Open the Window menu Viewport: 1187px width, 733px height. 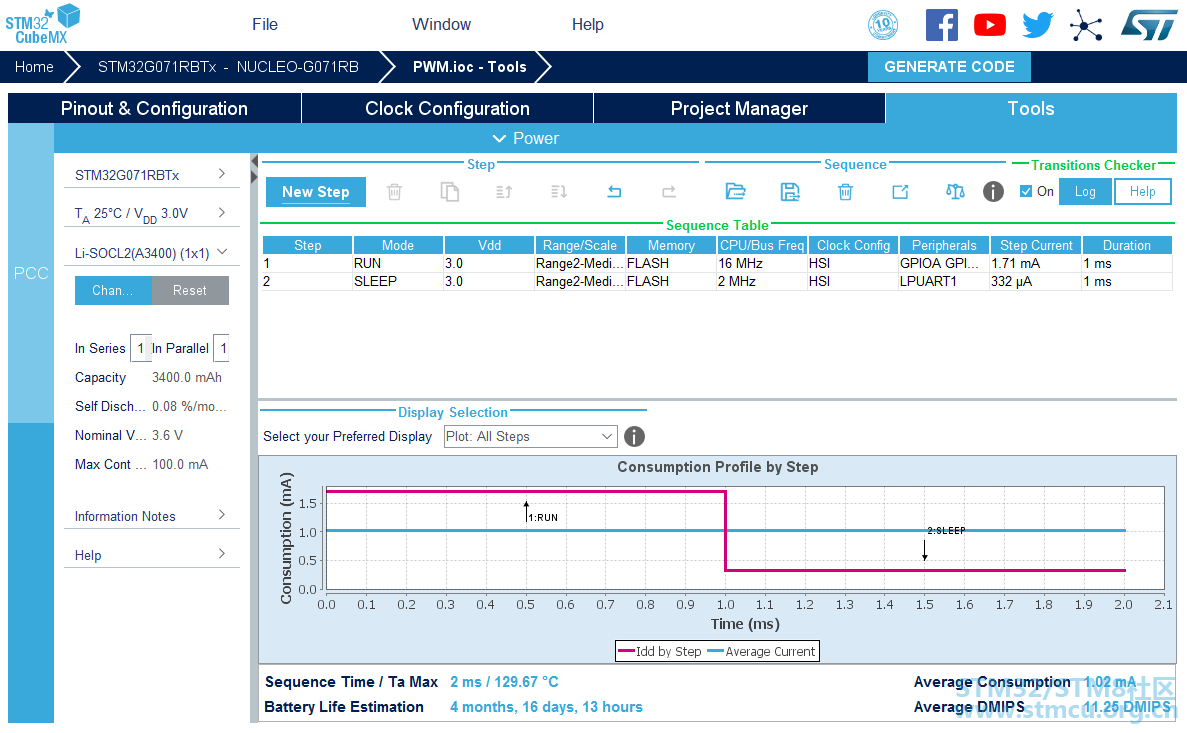point(441,24)
